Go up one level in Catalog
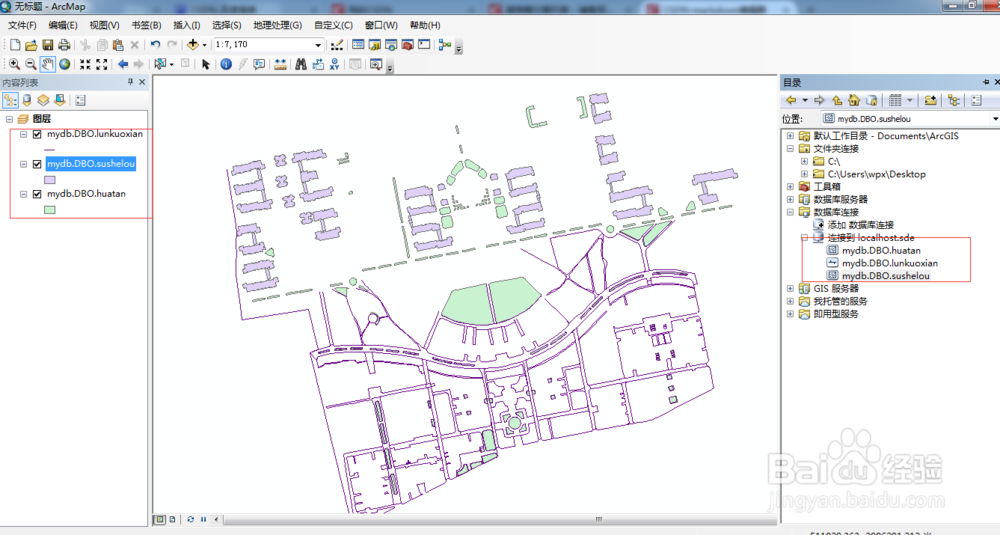This screenshot has width=1000, height=535. click(x=837, y=100)
